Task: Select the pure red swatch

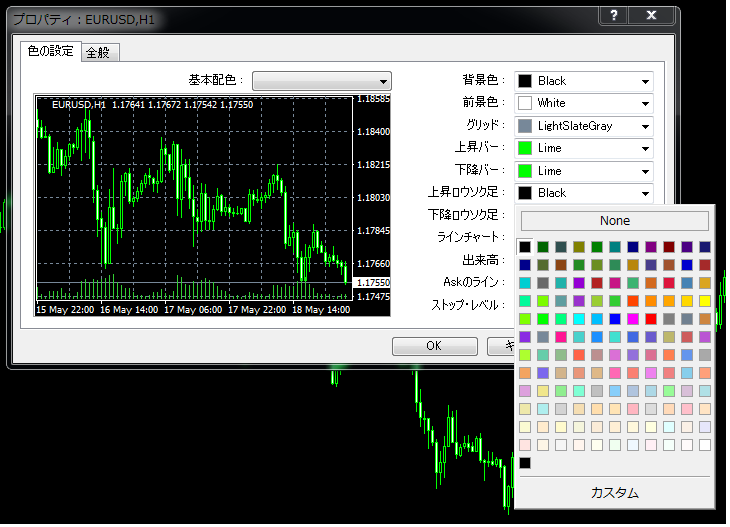Action: click(651, 319)
